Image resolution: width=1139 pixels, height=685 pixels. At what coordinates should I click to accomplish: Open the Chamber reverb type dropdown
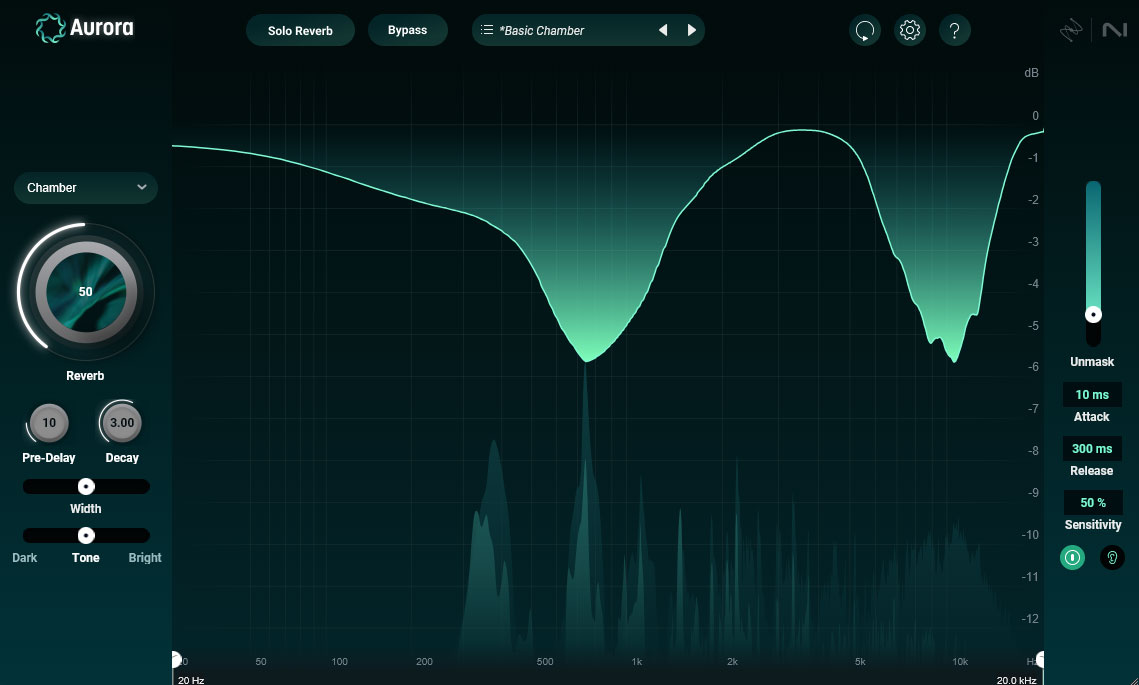tap(86, 187)
